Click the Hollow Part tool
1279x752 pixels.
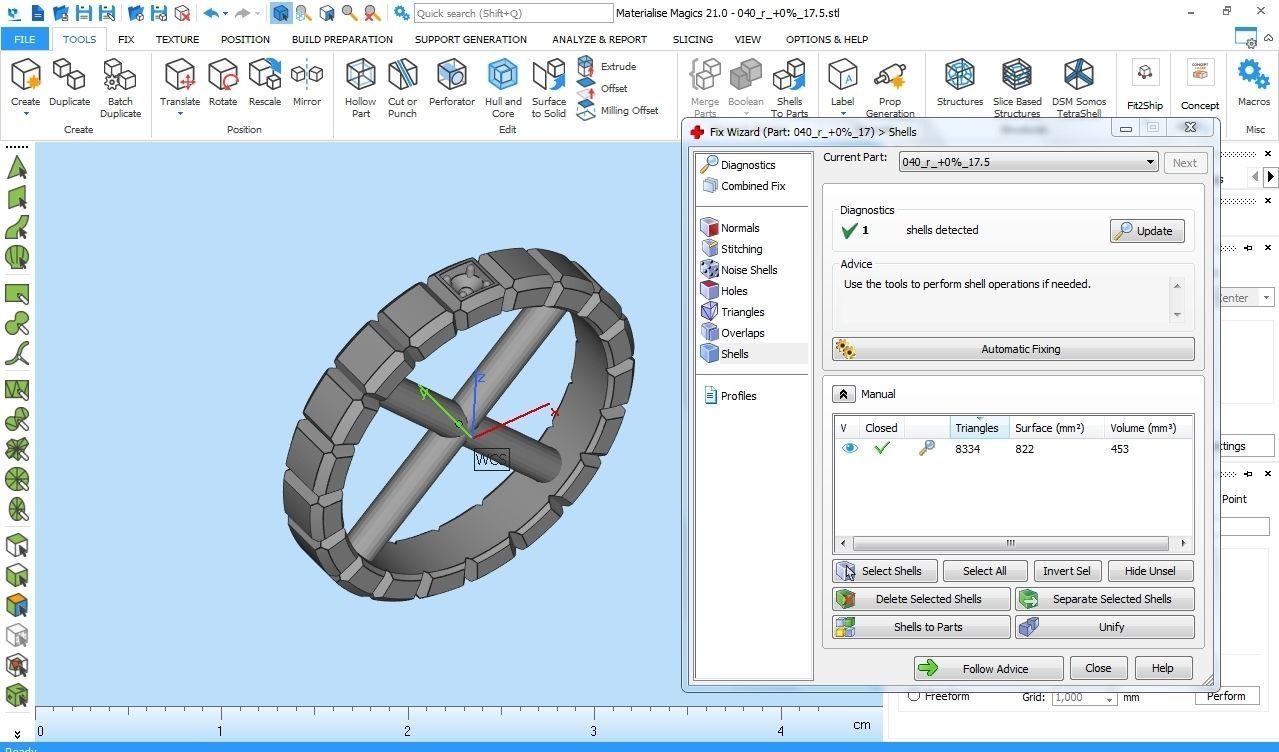[x=360, y=88]
